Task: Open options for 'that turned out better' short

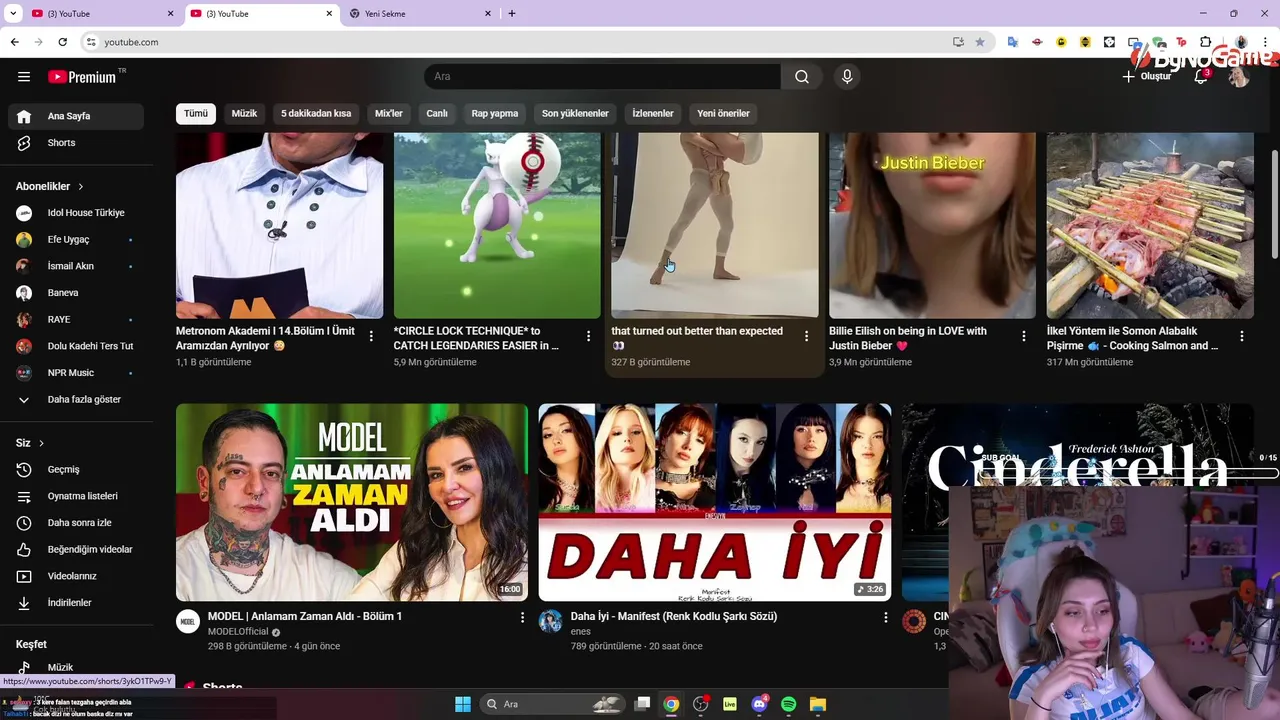Action: click(806, 337)
